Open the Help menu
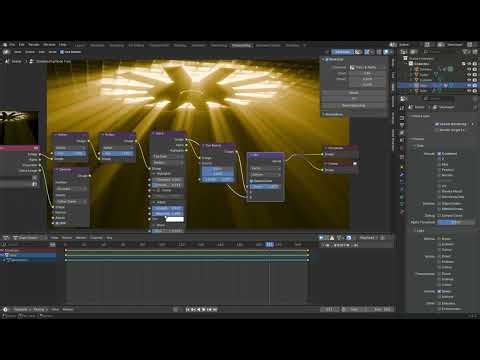The width and height of the screenshot is (480, 360). coord(63,44)
